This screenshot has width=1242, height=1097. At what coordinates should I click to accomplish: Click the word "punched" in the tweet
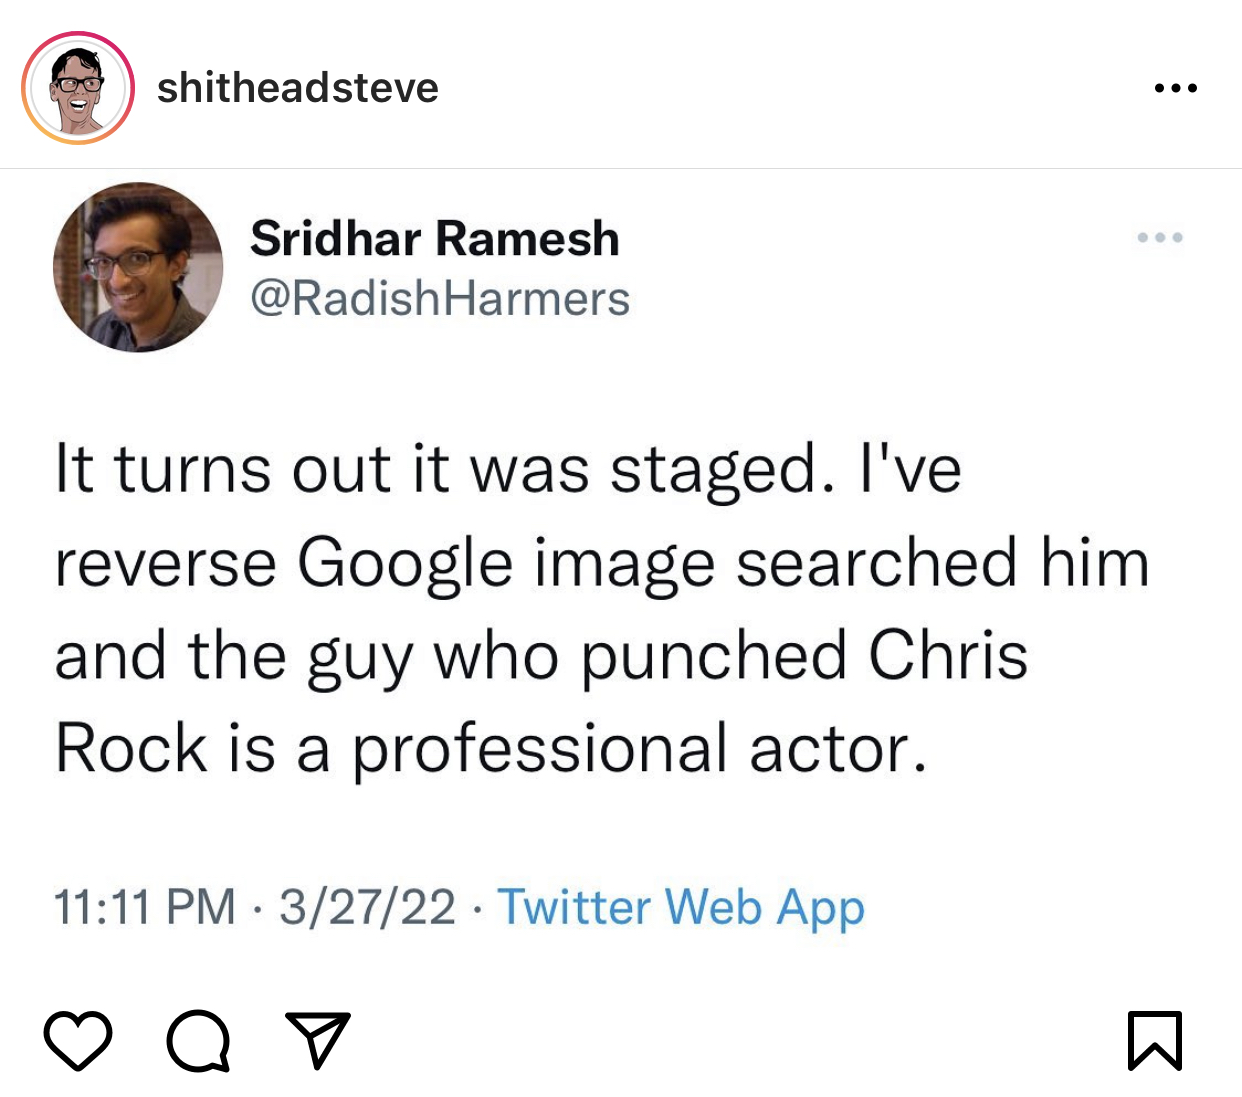tap(713, 656)
